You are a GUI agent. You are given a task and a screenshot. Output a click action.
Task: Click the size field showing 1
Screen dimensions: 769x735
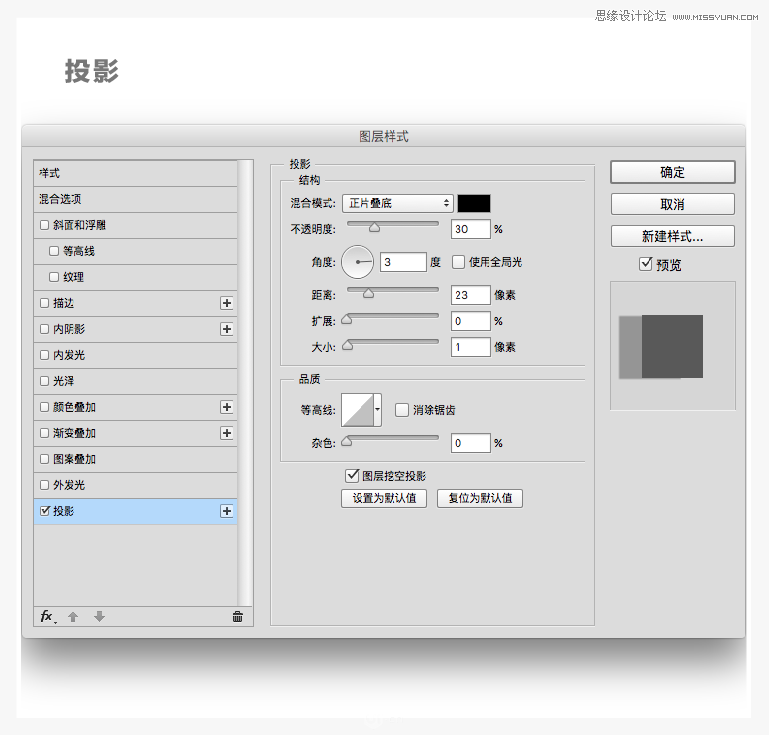coord(471,347)
